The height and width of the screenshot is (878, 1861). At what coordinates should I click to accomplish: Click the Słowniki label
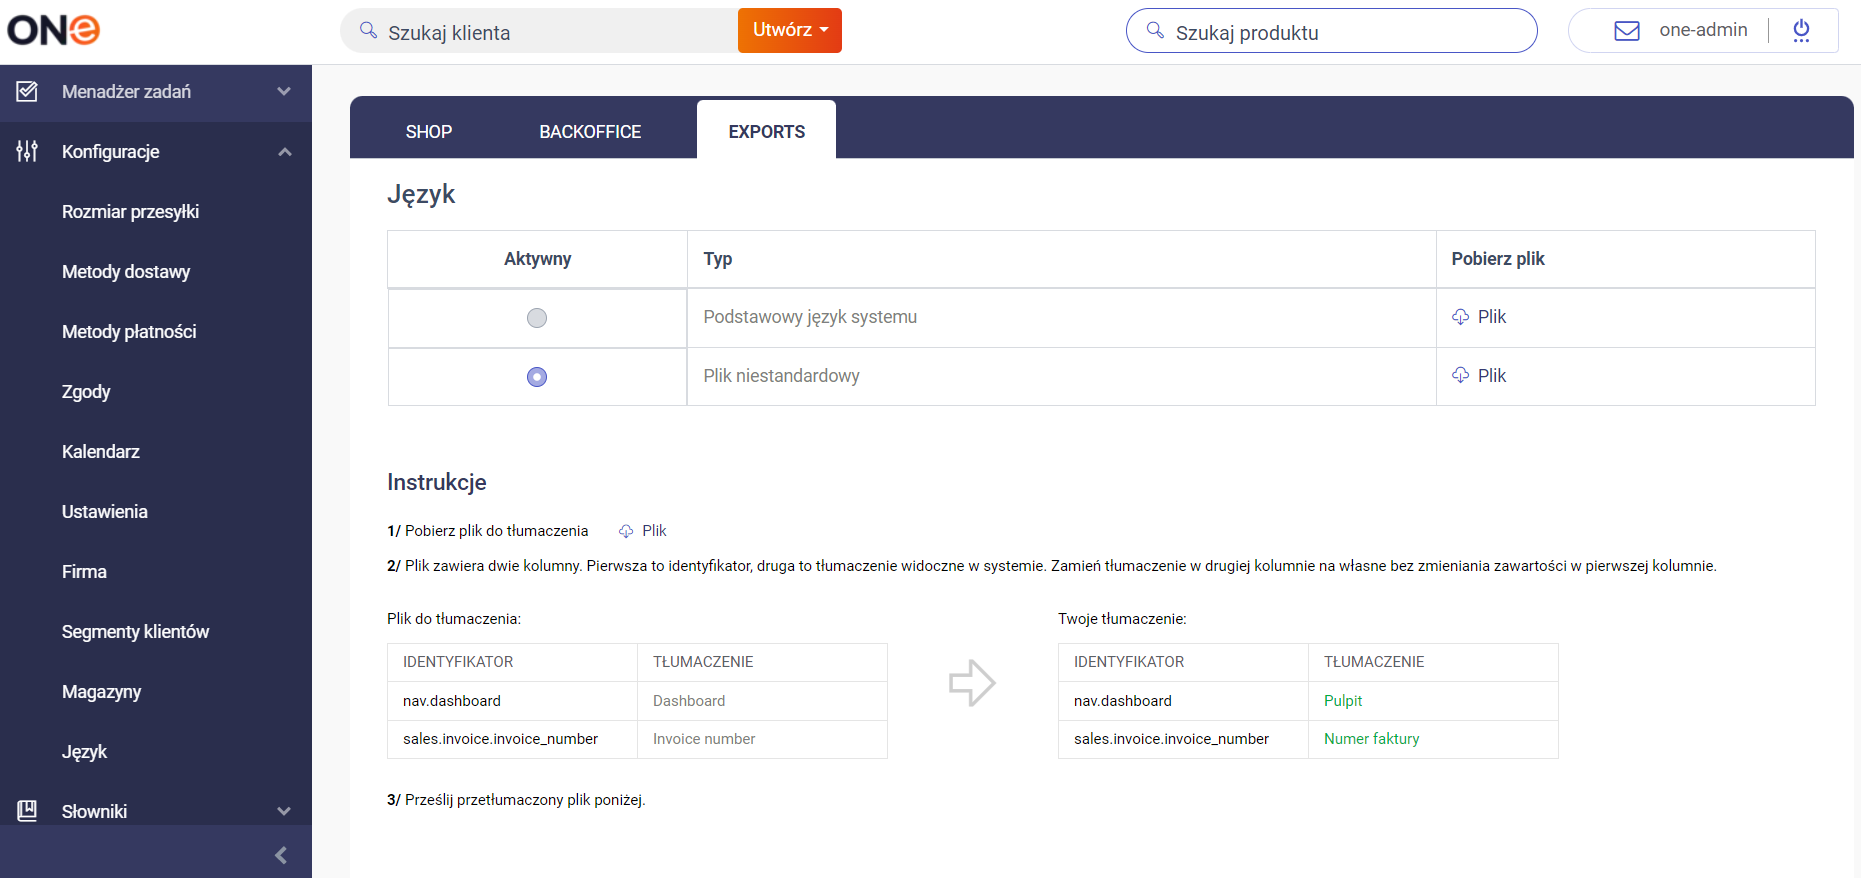pyautogui.click(x=94, y=812)
